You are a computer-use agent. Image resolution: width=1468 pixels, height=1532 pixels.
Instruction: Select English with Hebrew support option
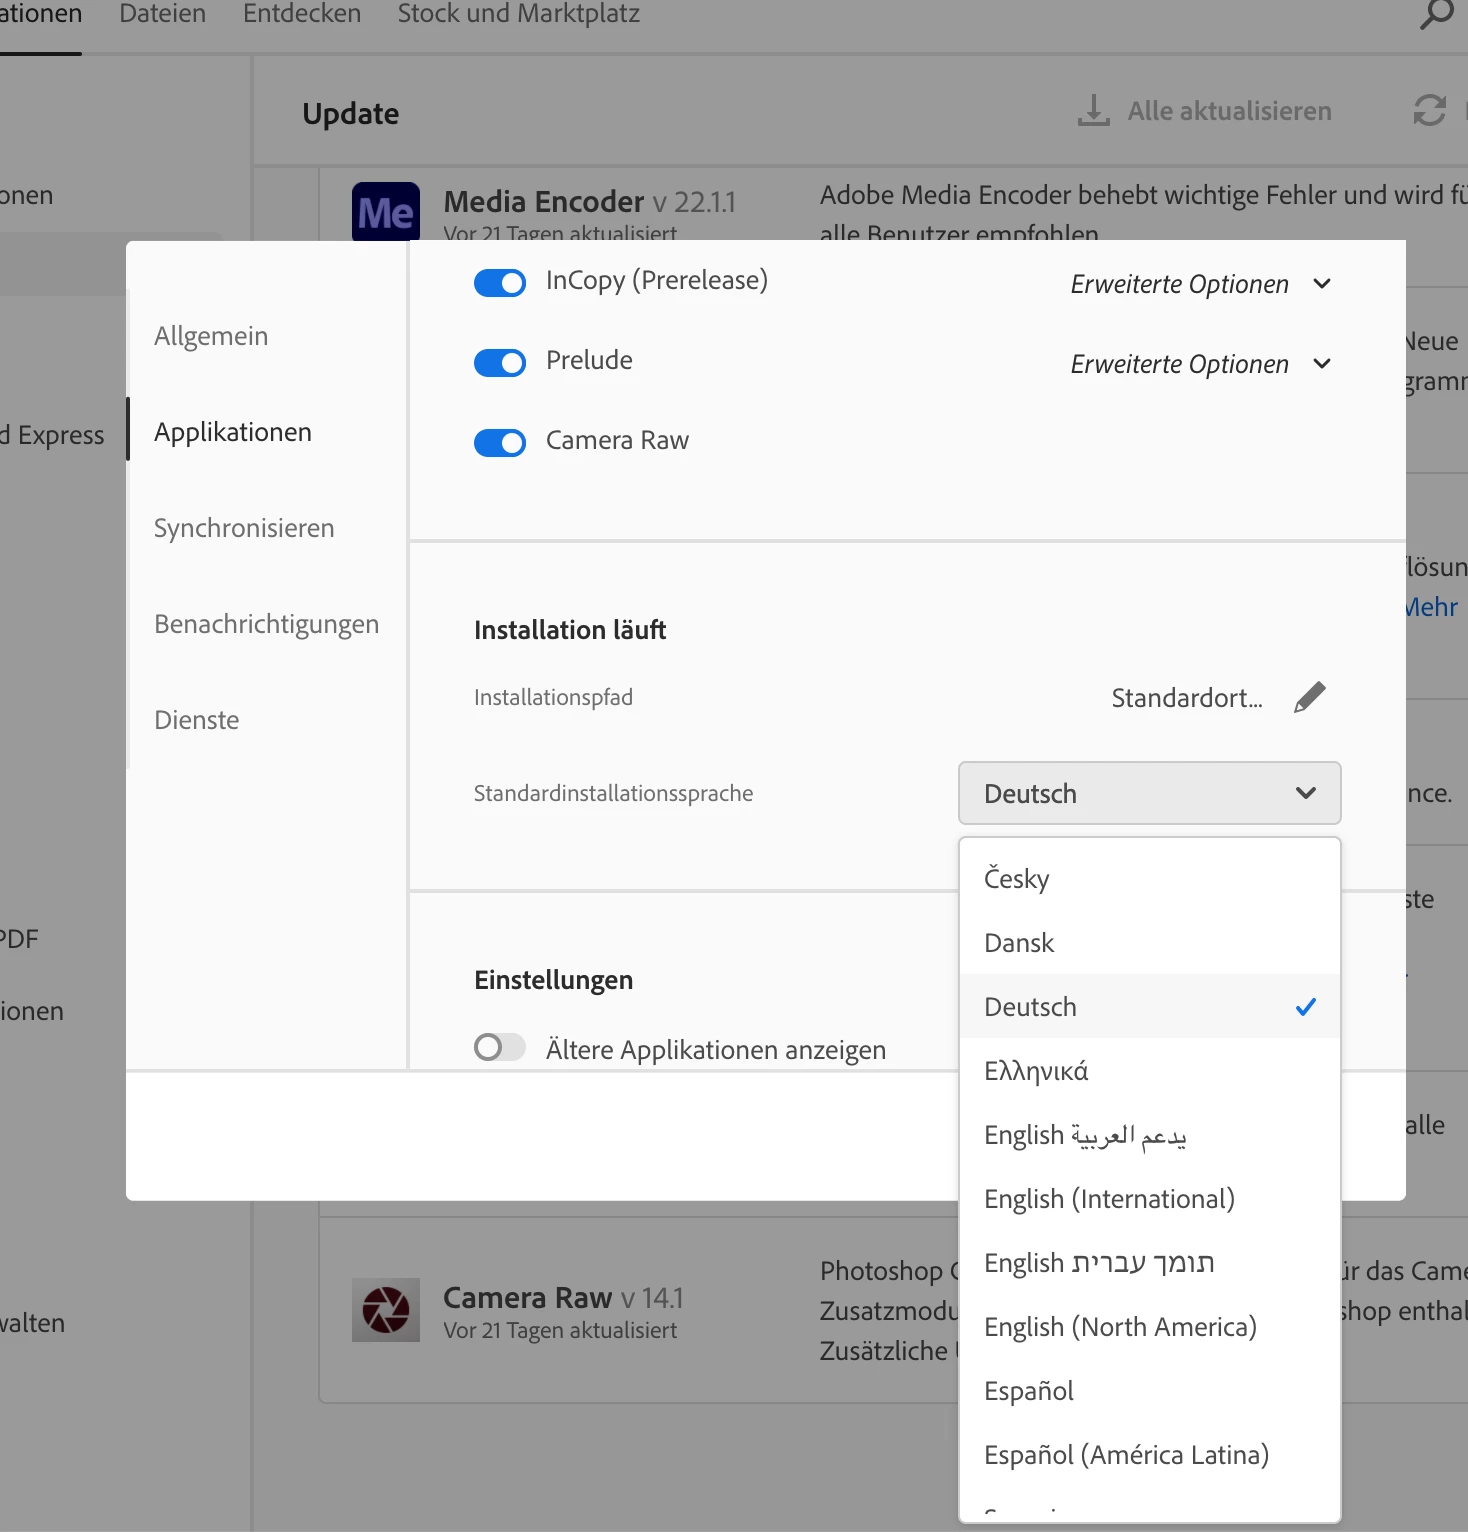1150,1263
